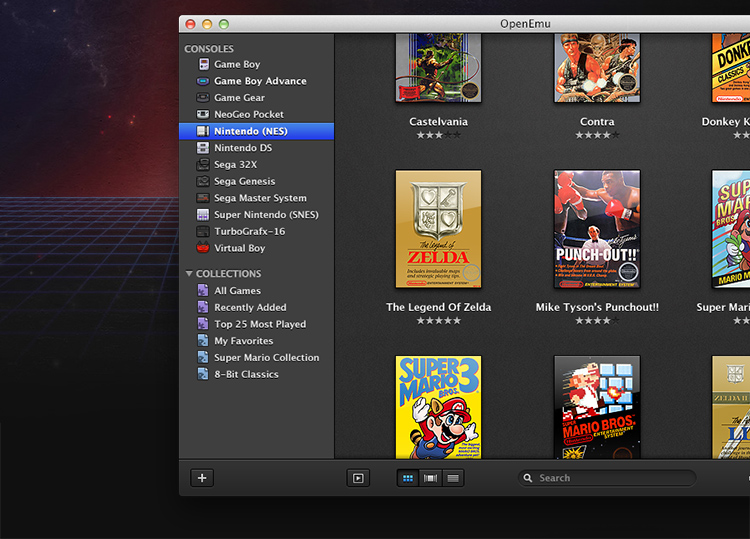The image size is (750, 539).
Task: Switch to grid view
Action: (408, 478)
